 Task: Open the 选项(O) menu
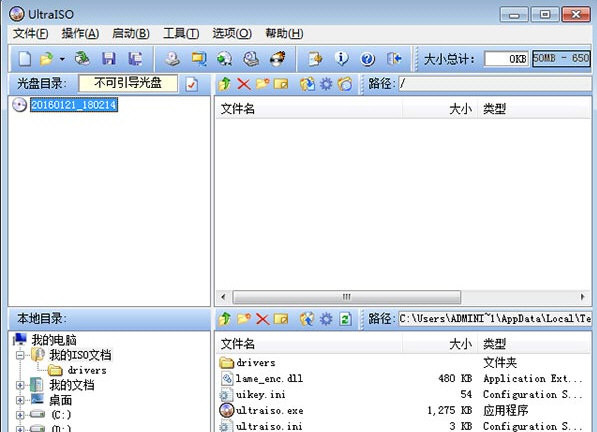(232, 33)
